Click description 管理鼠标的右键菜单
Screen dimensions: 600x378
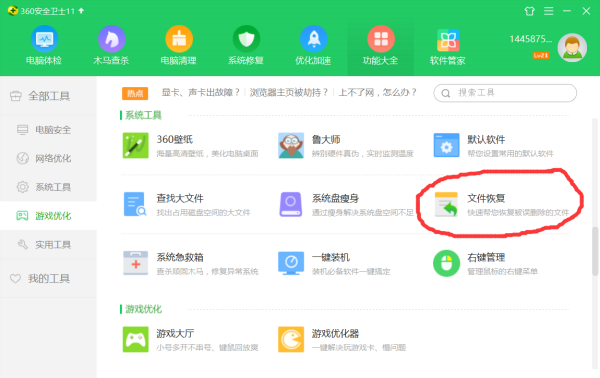coord(502,272)
